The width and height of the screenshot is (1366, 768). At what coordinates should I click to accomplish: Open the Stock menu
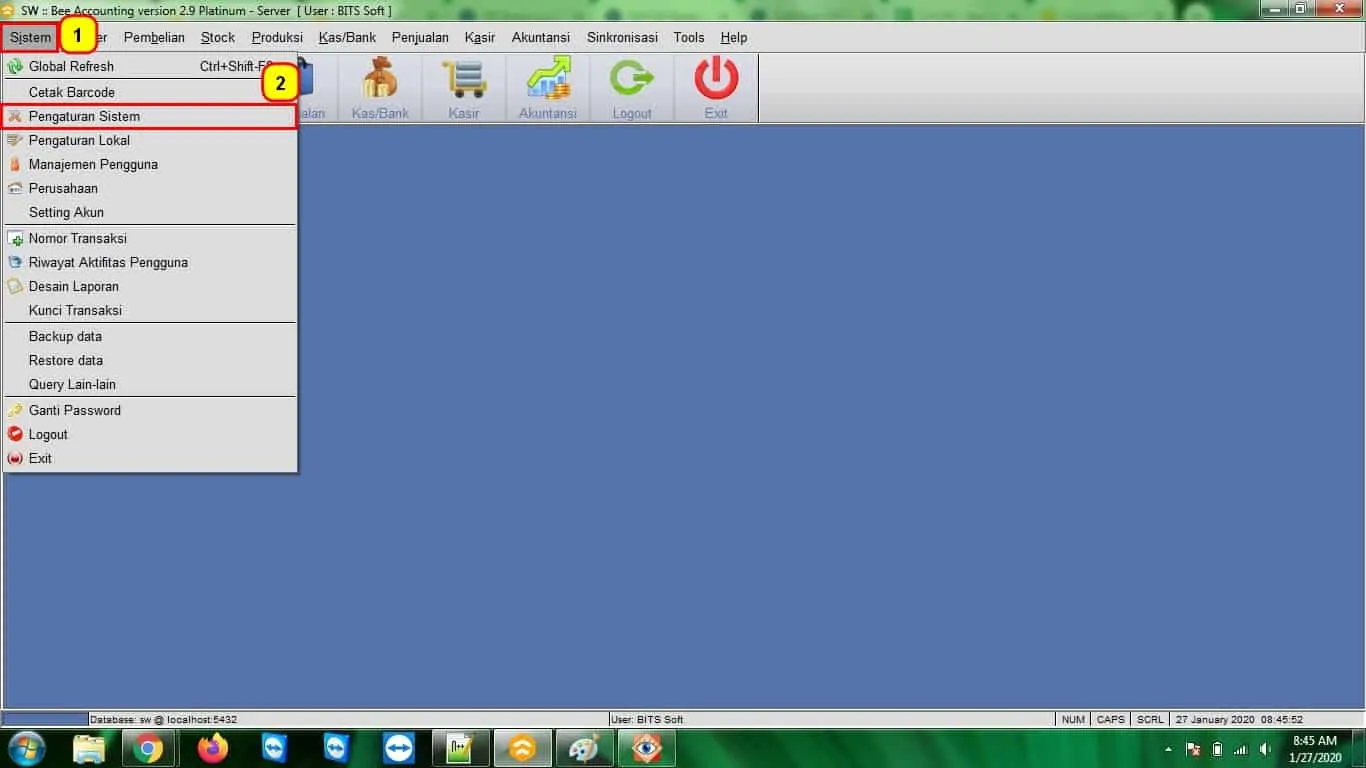(218, 37)
